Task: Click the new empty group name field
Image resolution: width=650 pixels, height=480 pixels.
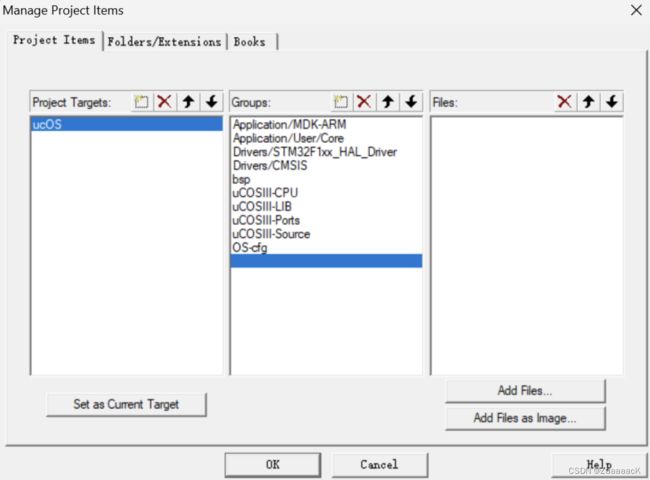Action: point(326,261)
